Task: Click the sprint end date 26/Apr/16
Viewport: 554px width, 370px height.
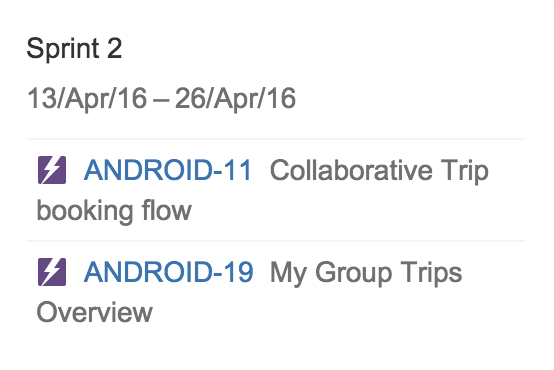Action: click(235, 98)
